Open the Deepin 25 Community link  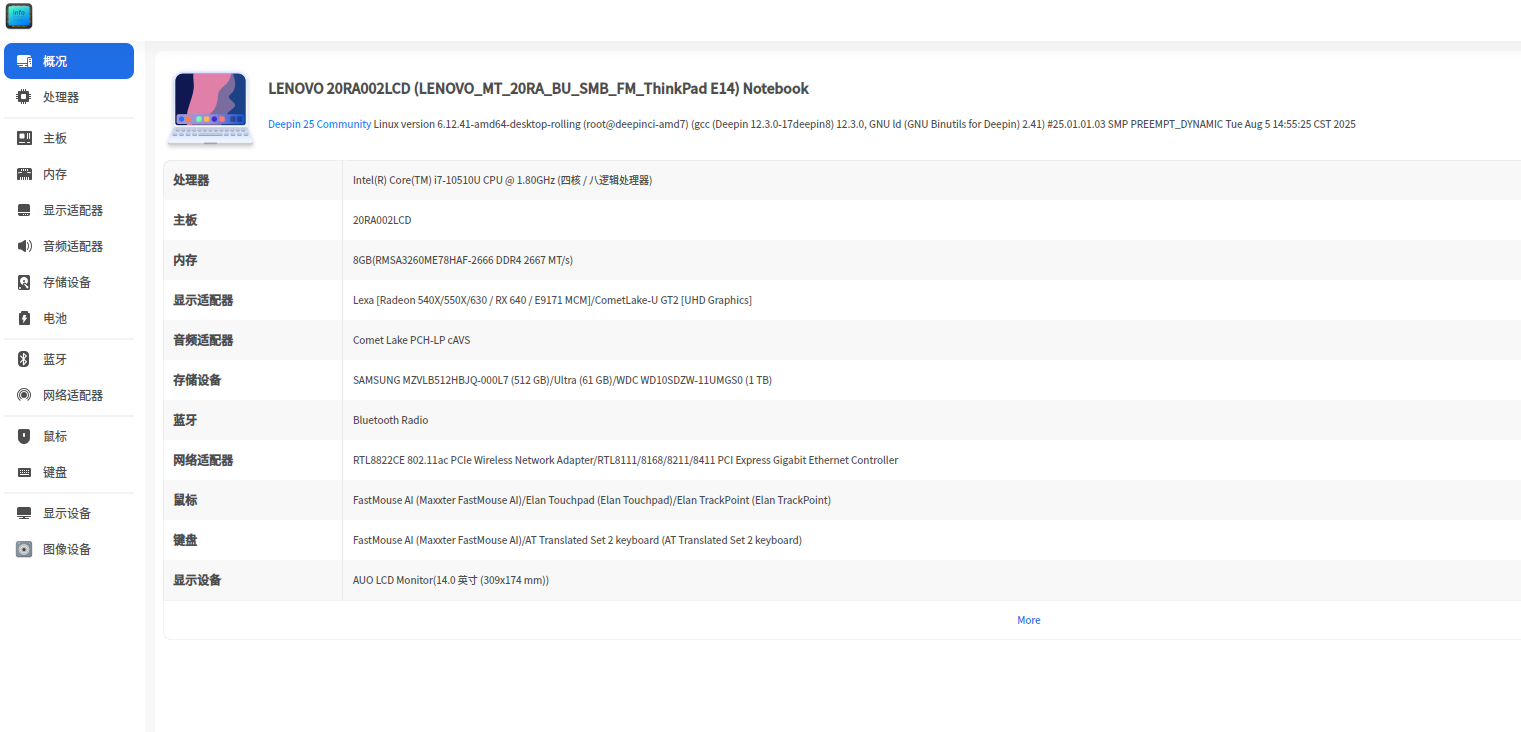pos(319,124)
